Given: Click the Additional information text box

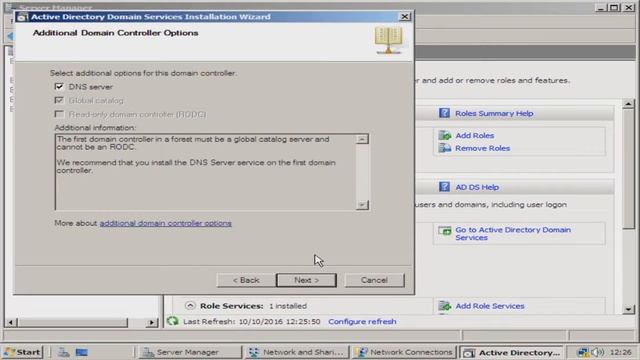Looking at the screenshot, I should pos(212,172).
